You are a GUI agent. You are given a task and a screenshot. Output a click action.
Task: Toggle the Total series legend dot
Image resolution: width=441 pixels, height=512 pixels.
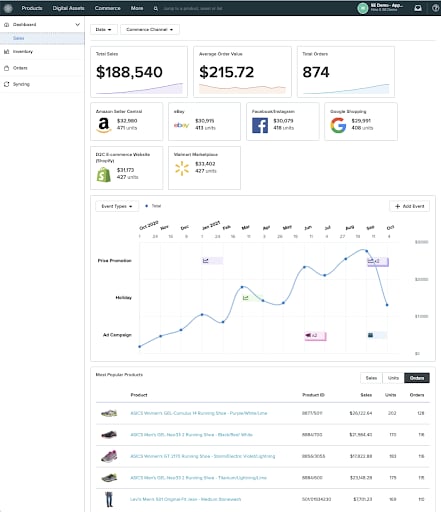click(x=147, y=206)
